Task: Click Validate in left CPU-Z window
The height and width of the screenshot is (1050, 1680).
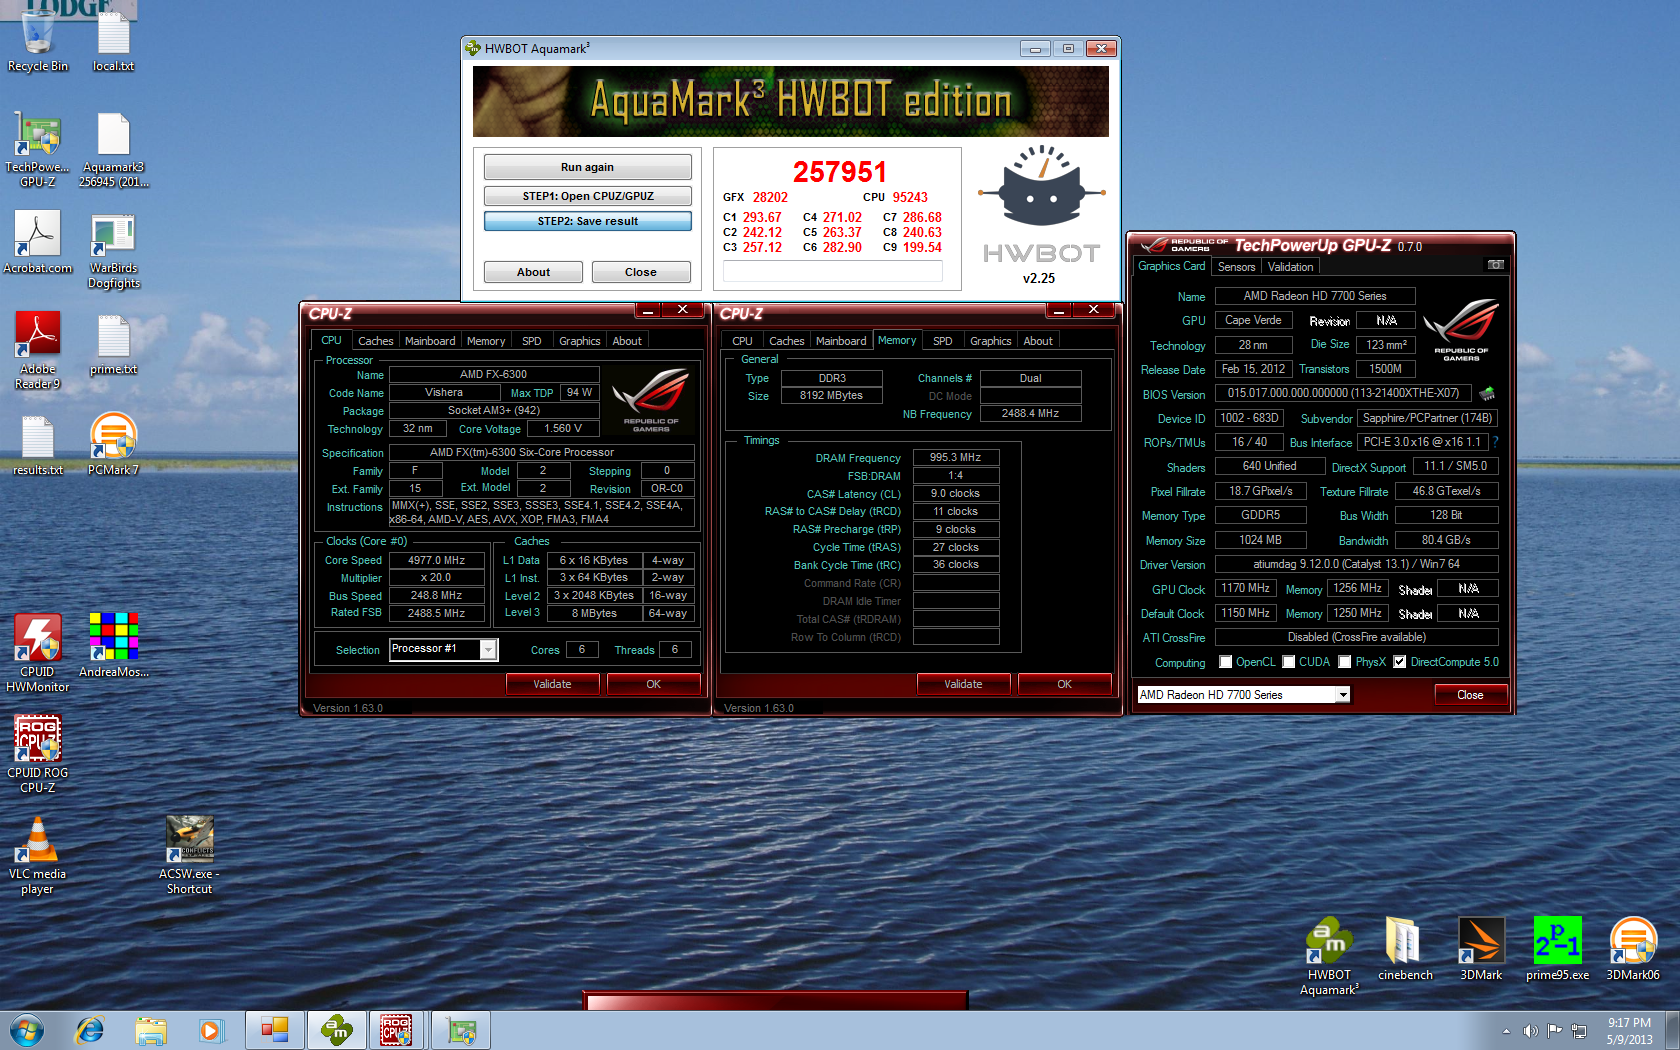Action: (552, 684)
